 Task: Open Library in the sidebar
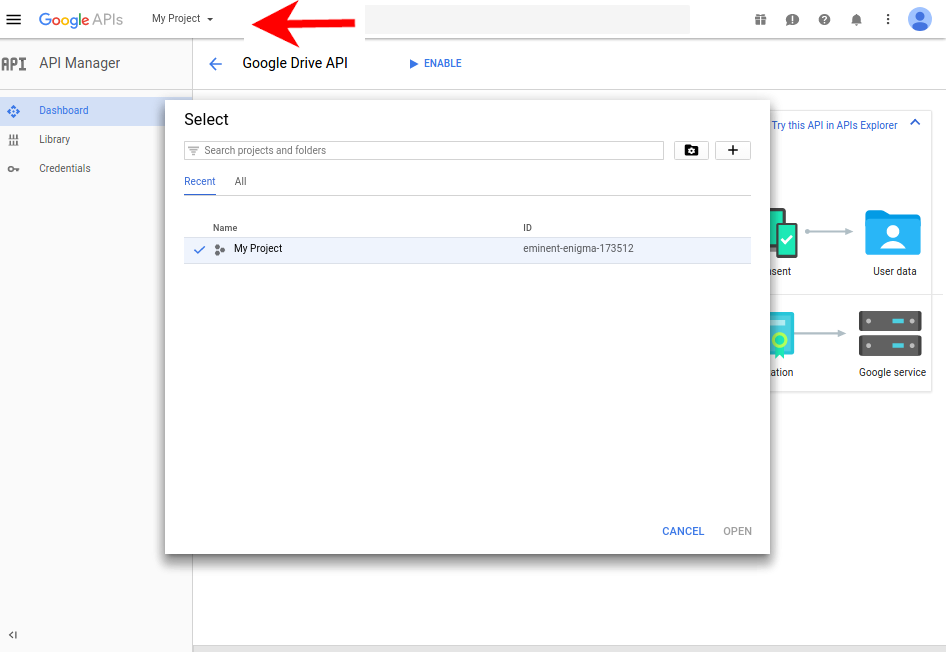click(54, 139)
